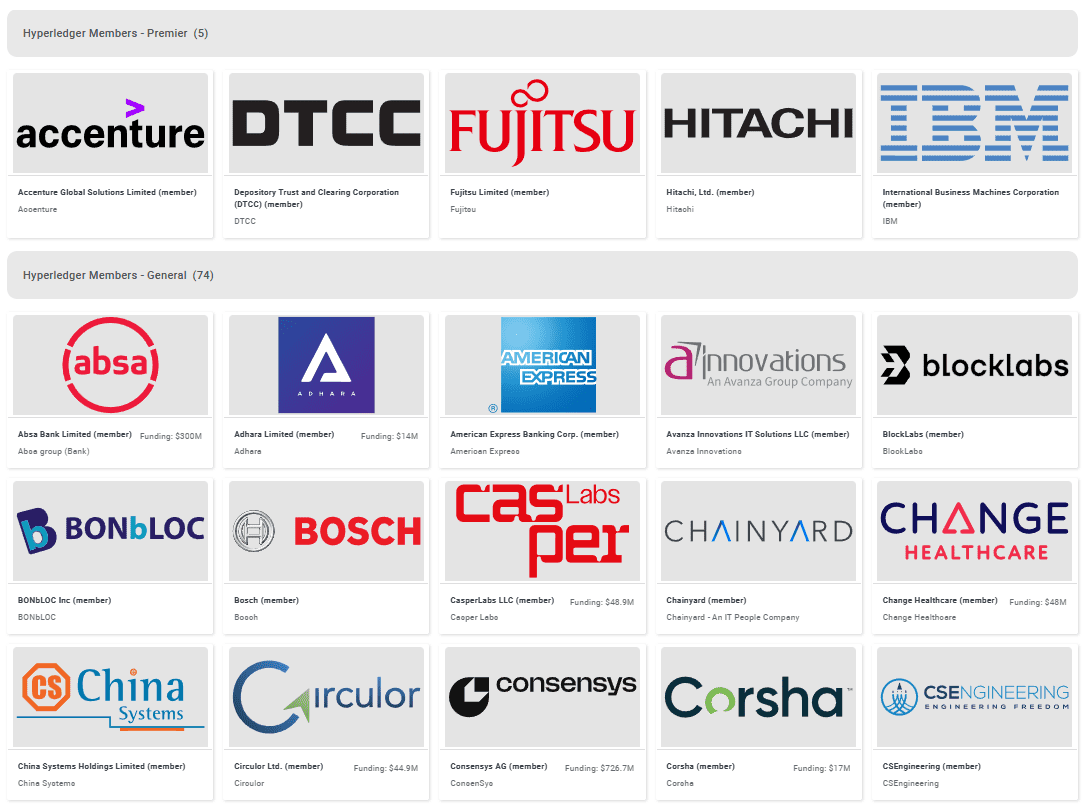1091x805 pixels.
Task: Select the Funding: $48.9M text
Action: point(602,603)
